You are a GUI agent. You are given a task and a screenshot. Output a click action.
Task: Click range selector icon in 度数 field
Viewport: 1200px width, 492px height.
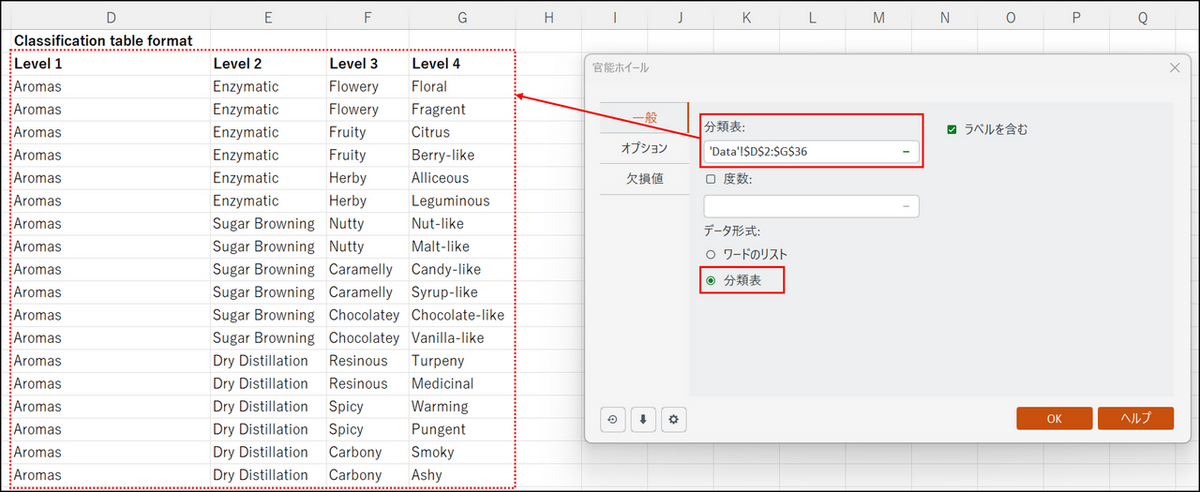[905, 206]
